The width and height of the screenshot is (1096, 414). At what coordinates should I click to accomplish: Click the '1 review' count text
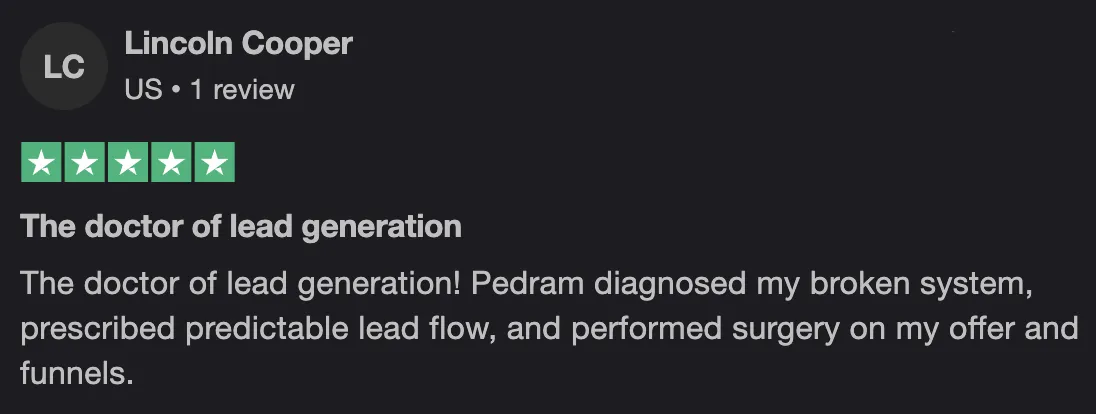click(243, 90)
